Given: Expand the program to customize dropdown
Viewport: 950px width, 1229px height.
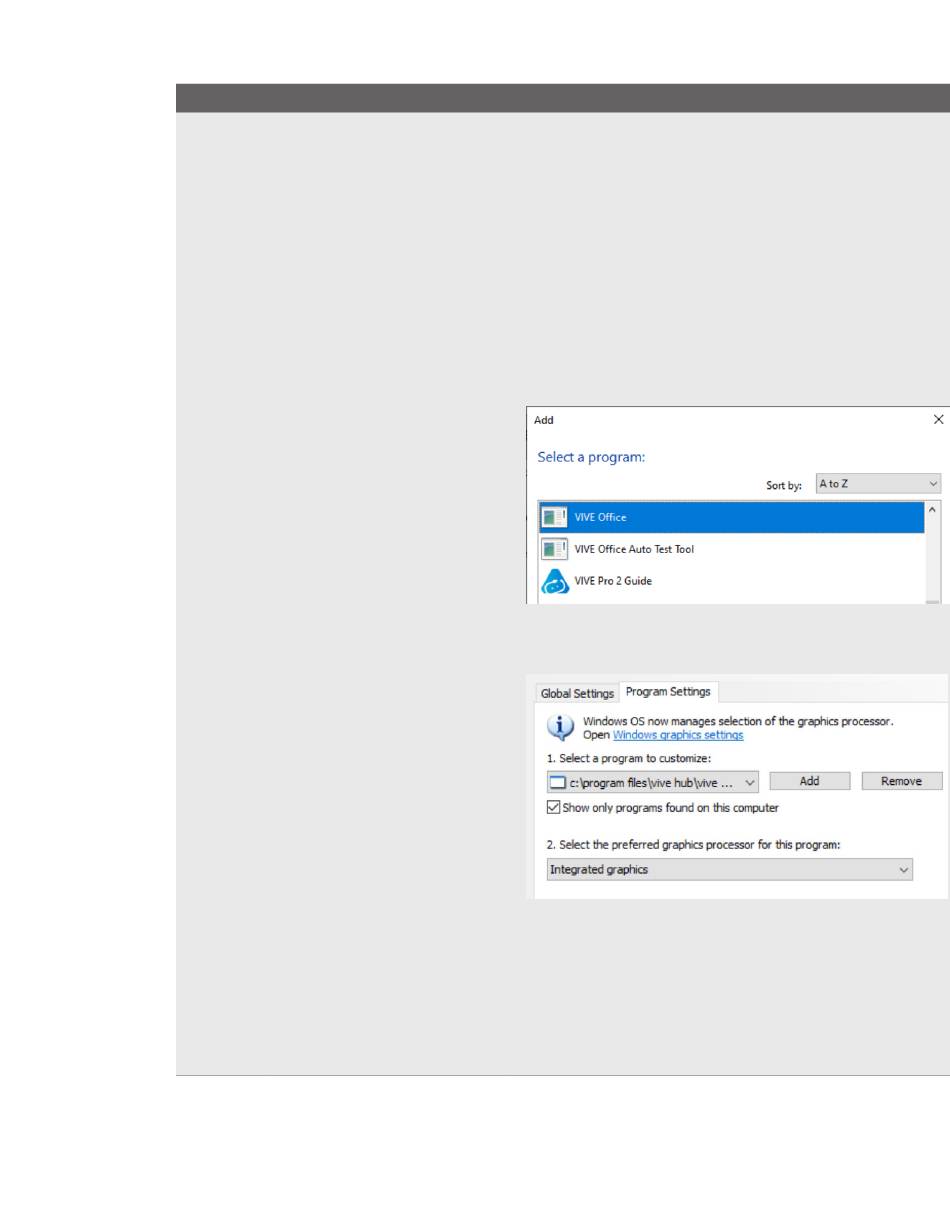Looking at the screenshot, I should click(654, 782).
